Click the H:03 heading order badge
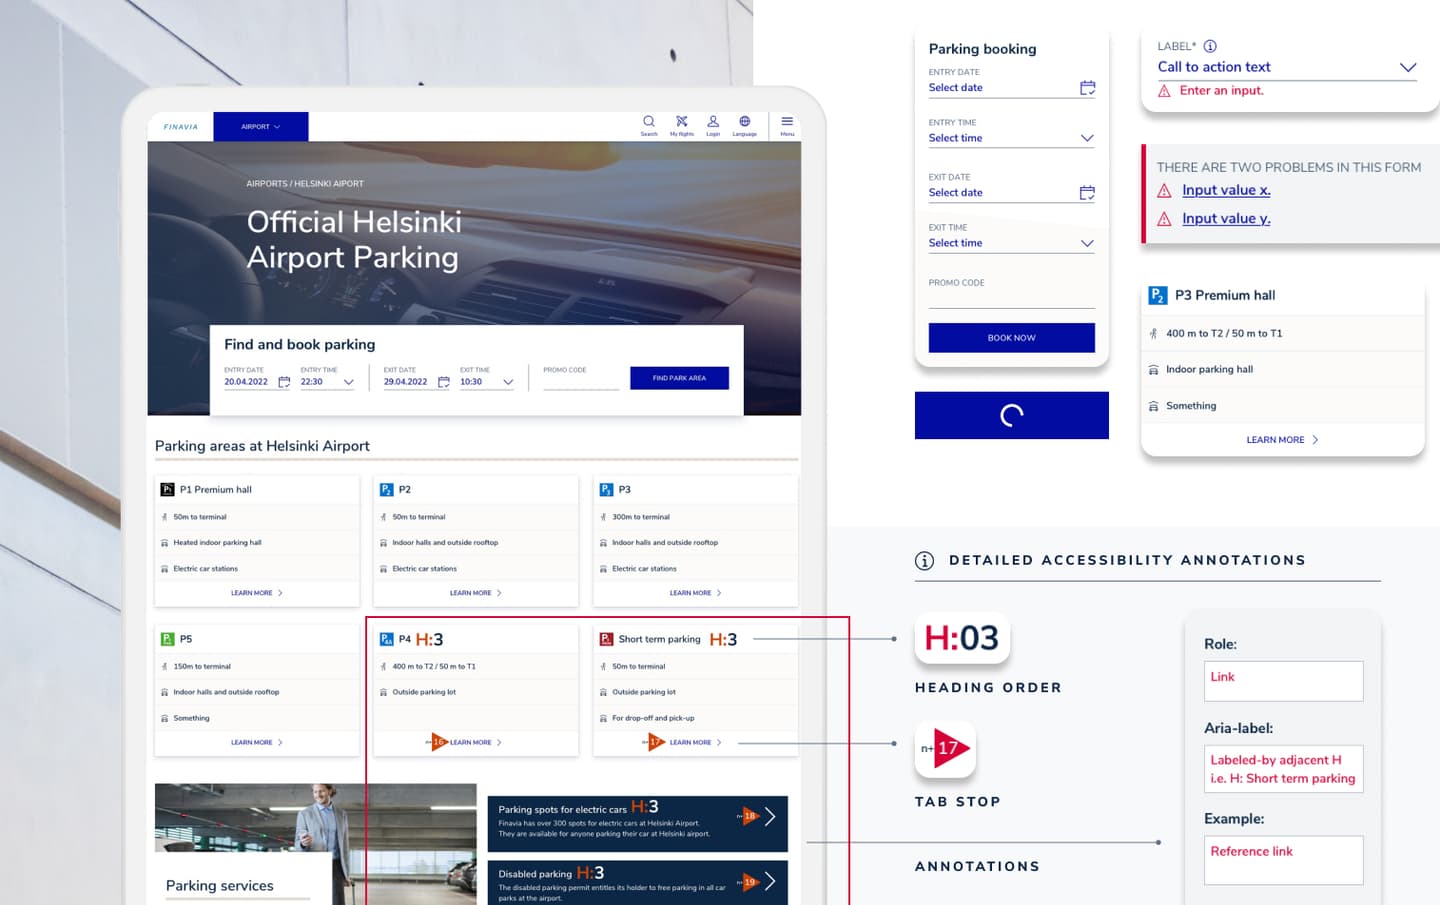Image resolution: width=1440 pixels, height=905 pixels. pos(961,638)
